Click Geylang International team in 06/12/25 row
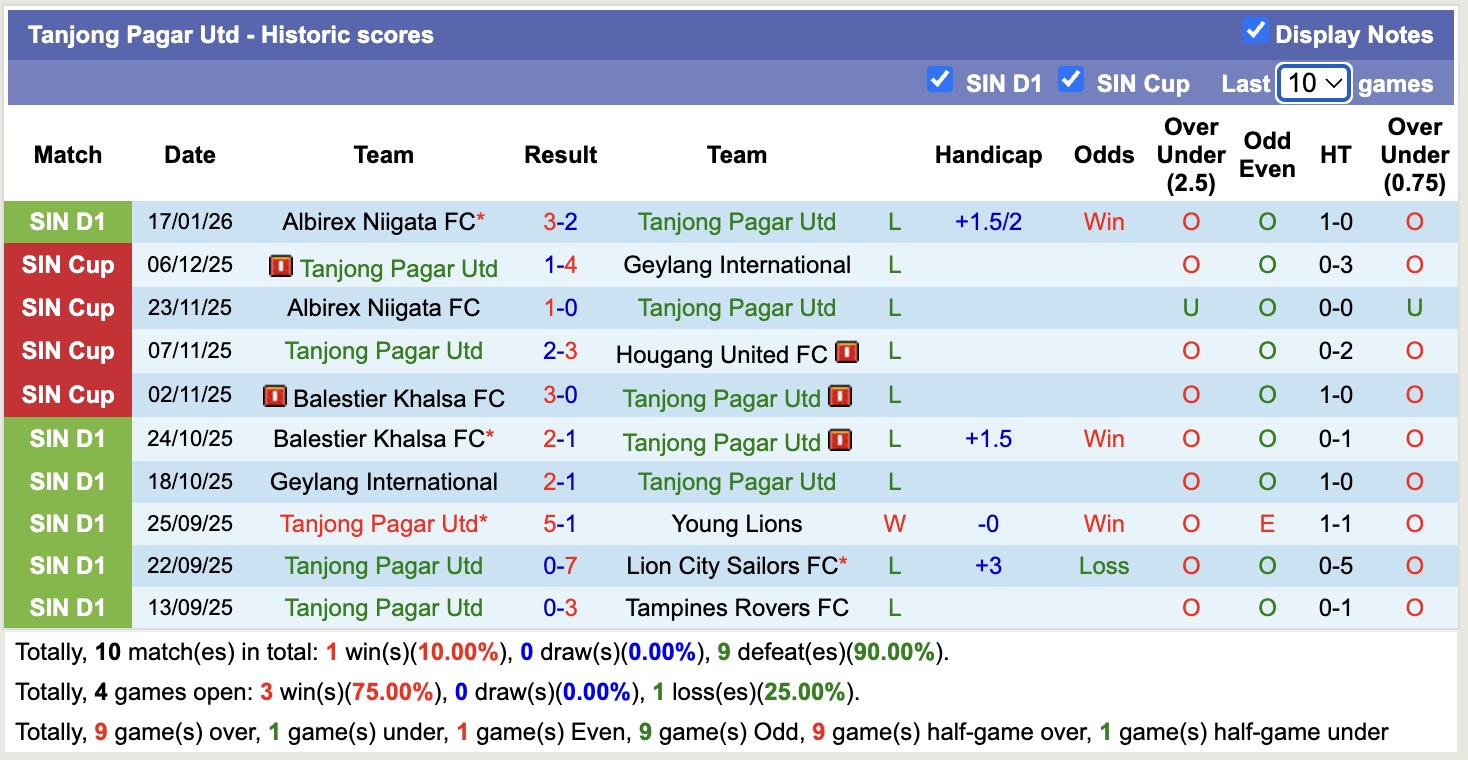 pos(737,265)
